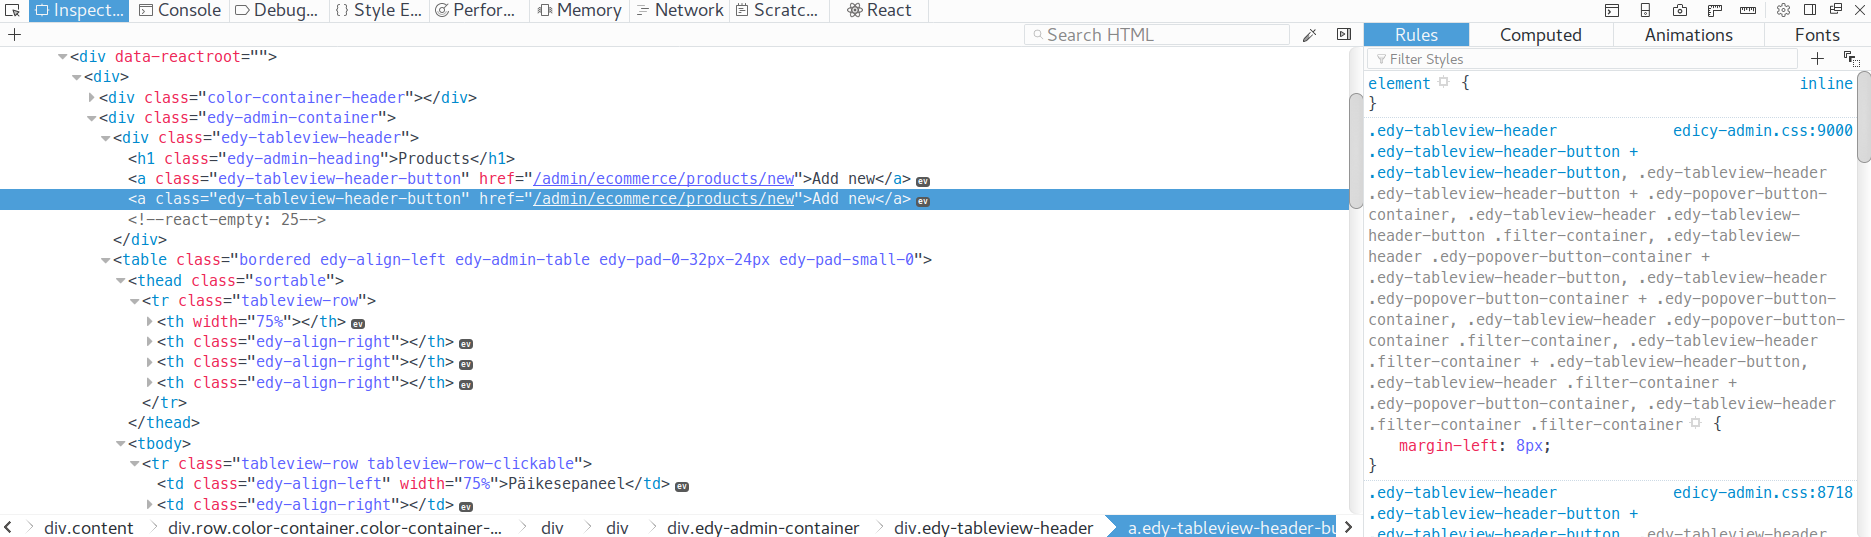Switch to the Console tab
This screenshot has width=1871, height=537.
click(x=180, y=10)
